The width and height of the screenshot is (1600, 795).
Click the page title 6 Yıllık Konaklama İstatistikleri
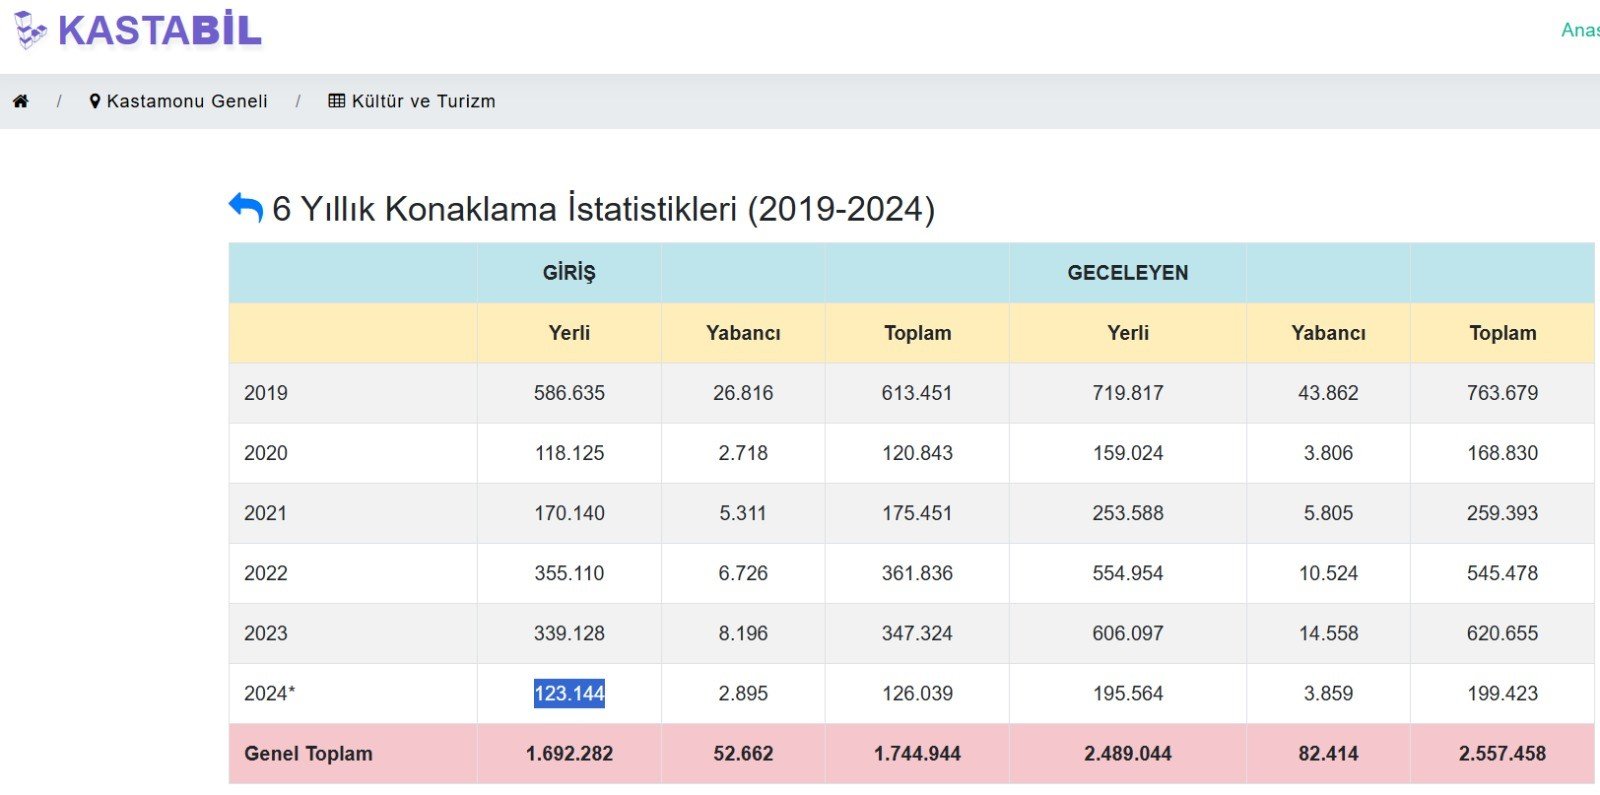click(603, 209)
